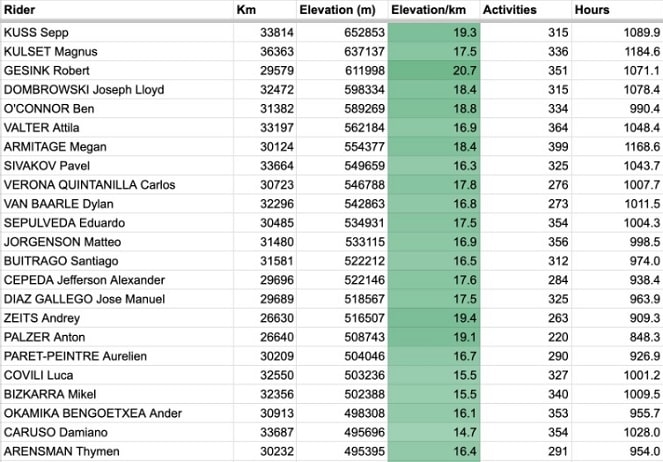Screen dimensions: 663x462
Task: Click the VERONA QUINTANILLA Carlos name cell
Action: point(117,185)
